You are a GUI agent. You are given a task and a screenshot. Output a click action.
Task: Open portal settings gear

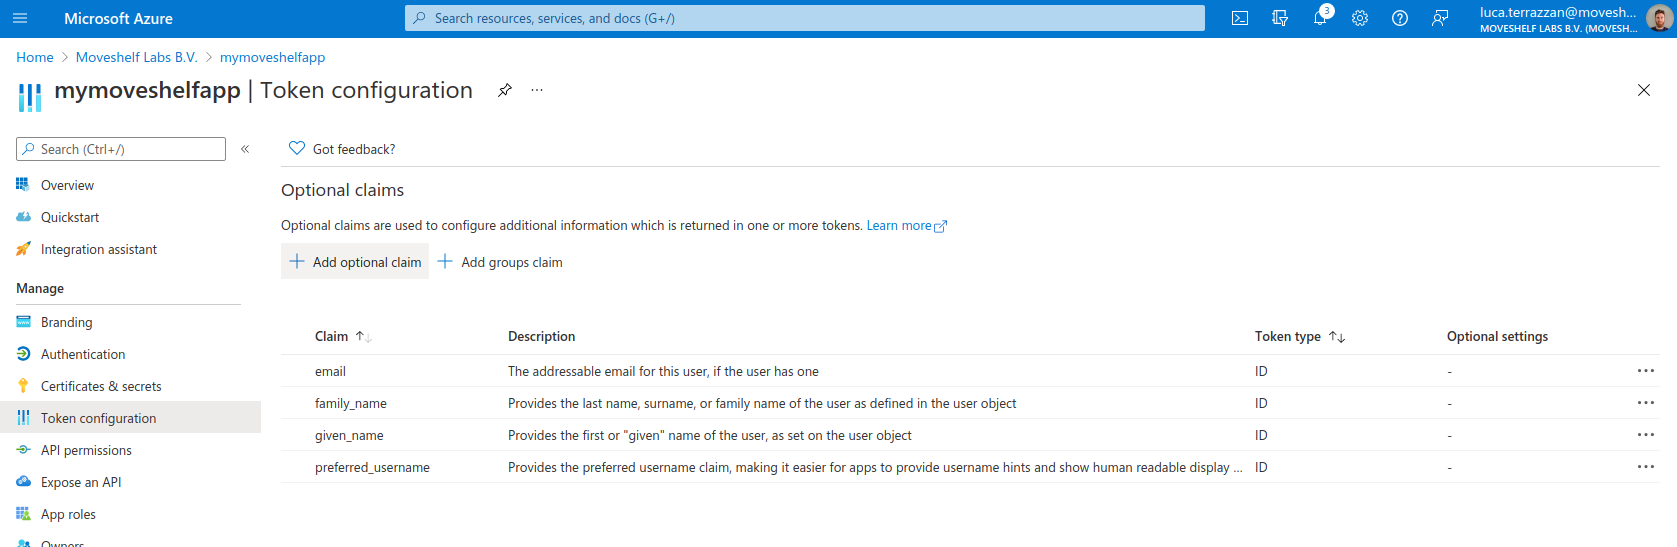[1360, 18]
